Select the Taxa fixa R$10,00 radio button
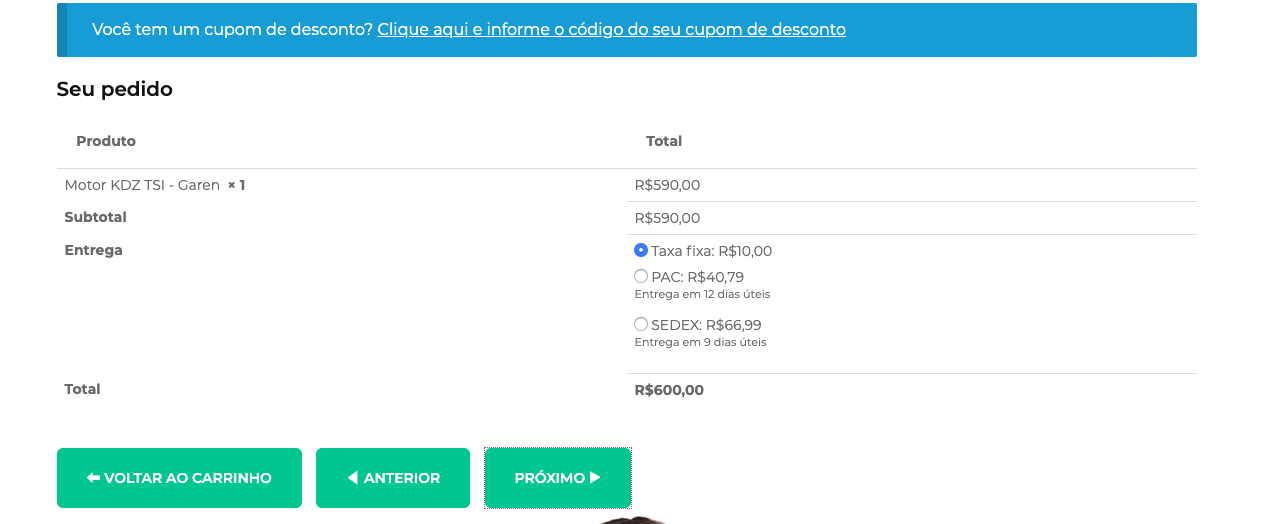1277x524 pixels. [x=641, y=250]
